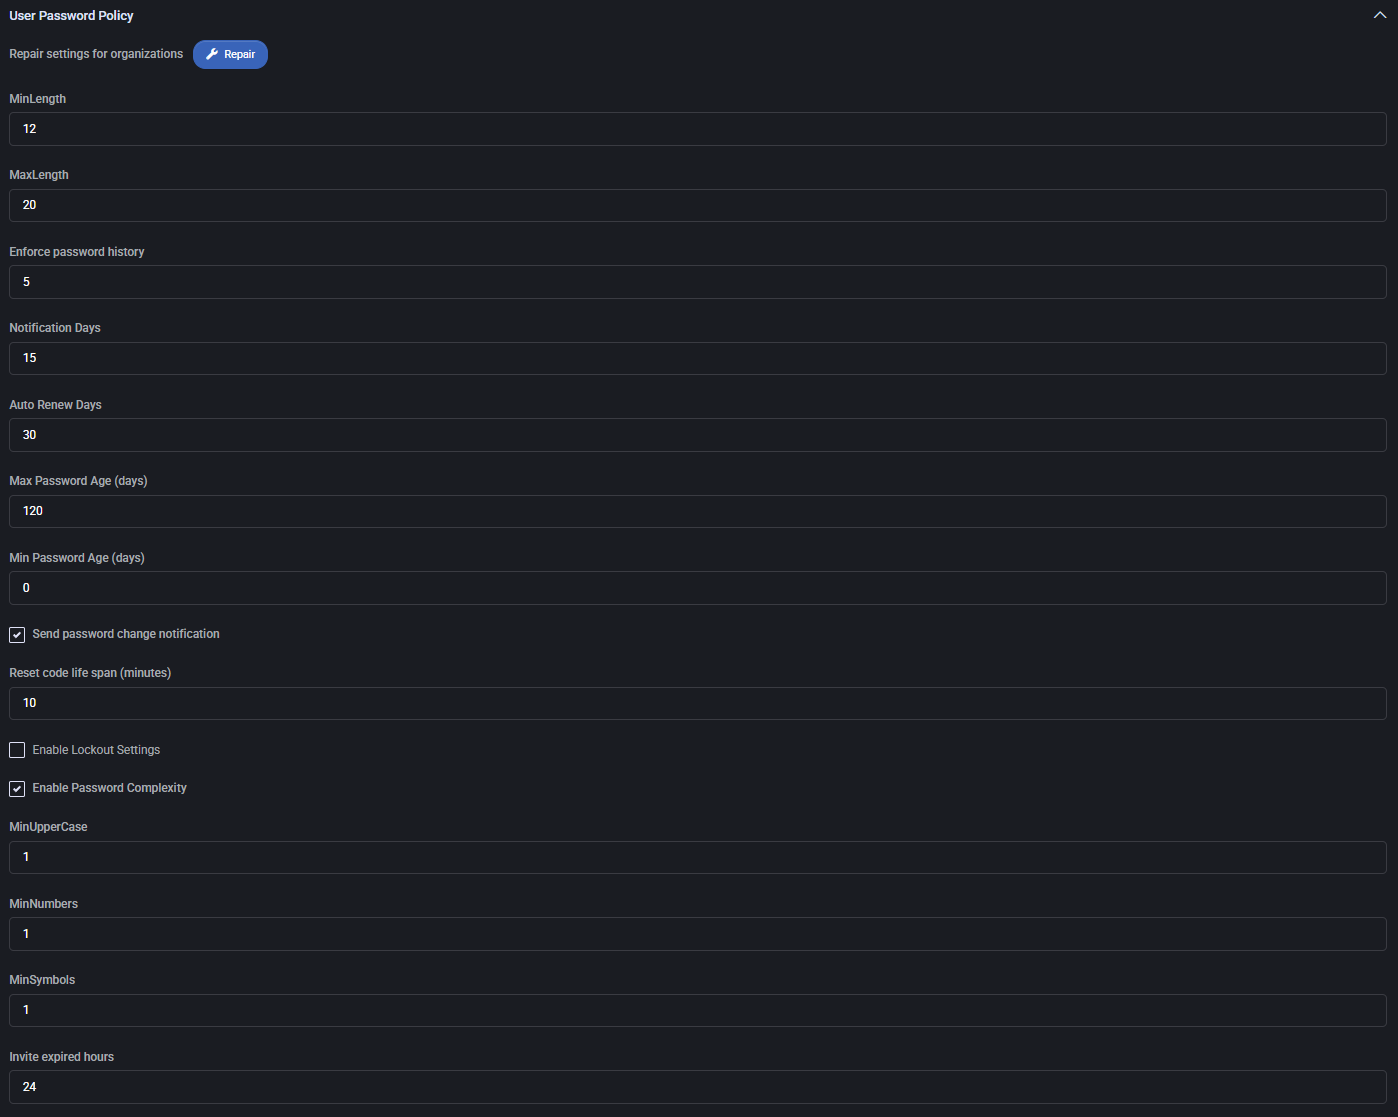Click the User Password Policy heading
Screen dimensions: 1398x1117
[x=71, y=16]
